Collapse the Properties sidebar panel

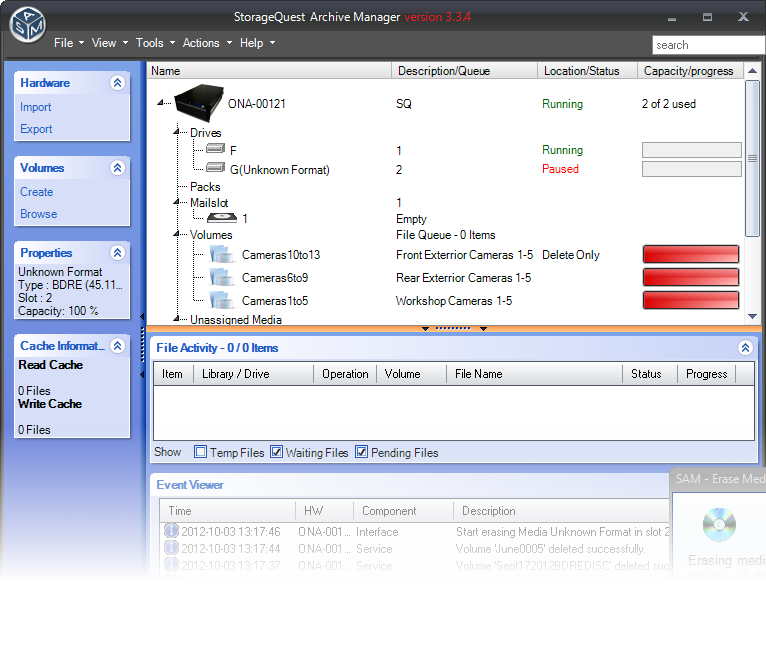pyautogui.click(x=117, y=253)
